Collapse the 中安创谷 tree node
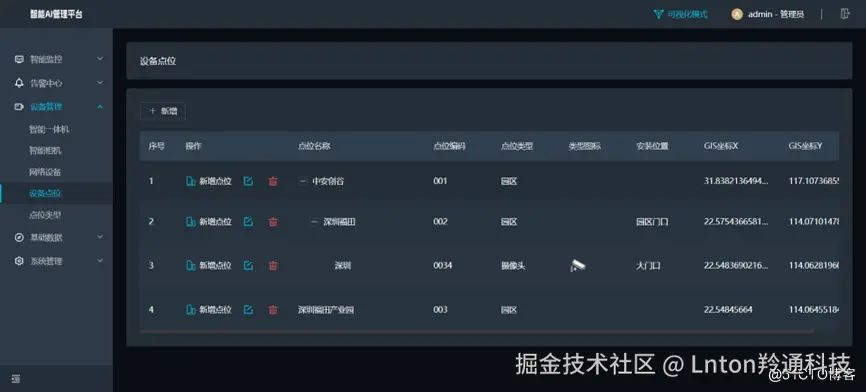Screen dimensions: 866x392 tap(303, 181)
